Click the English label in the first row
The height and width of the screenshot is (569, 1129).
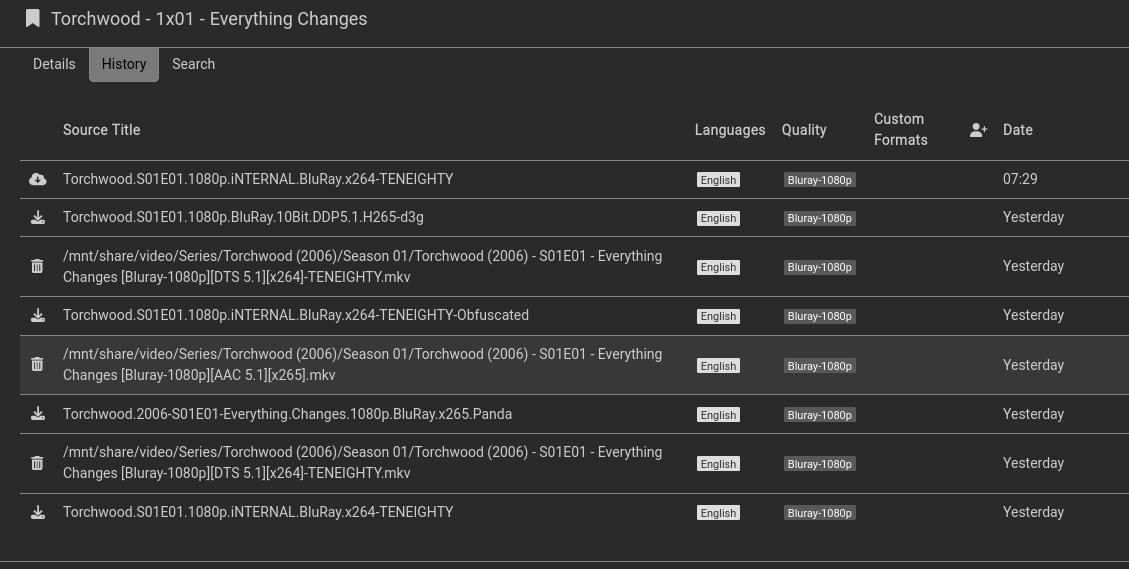point(718,180)
